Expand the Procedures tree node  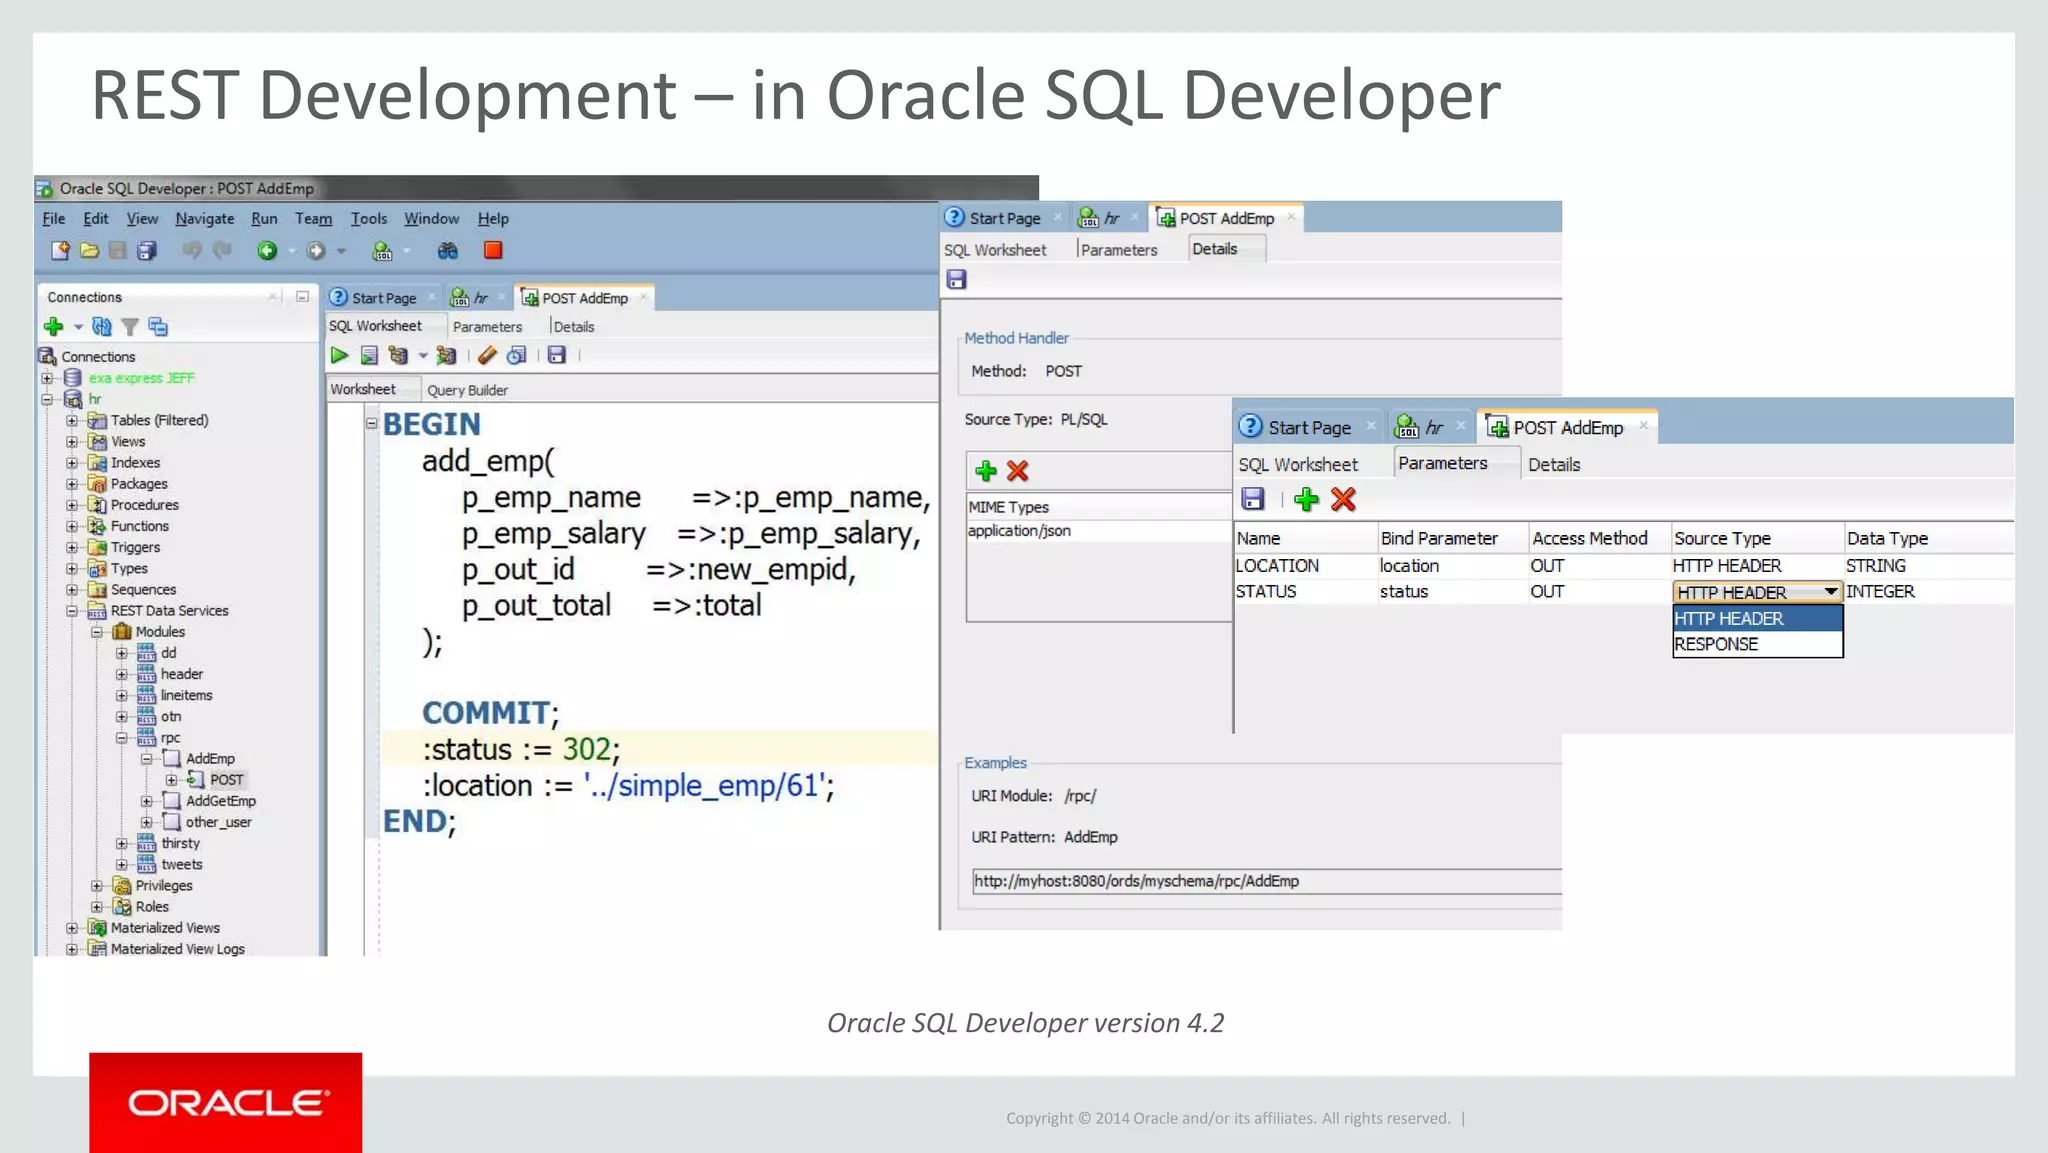(x=72, y=505)
